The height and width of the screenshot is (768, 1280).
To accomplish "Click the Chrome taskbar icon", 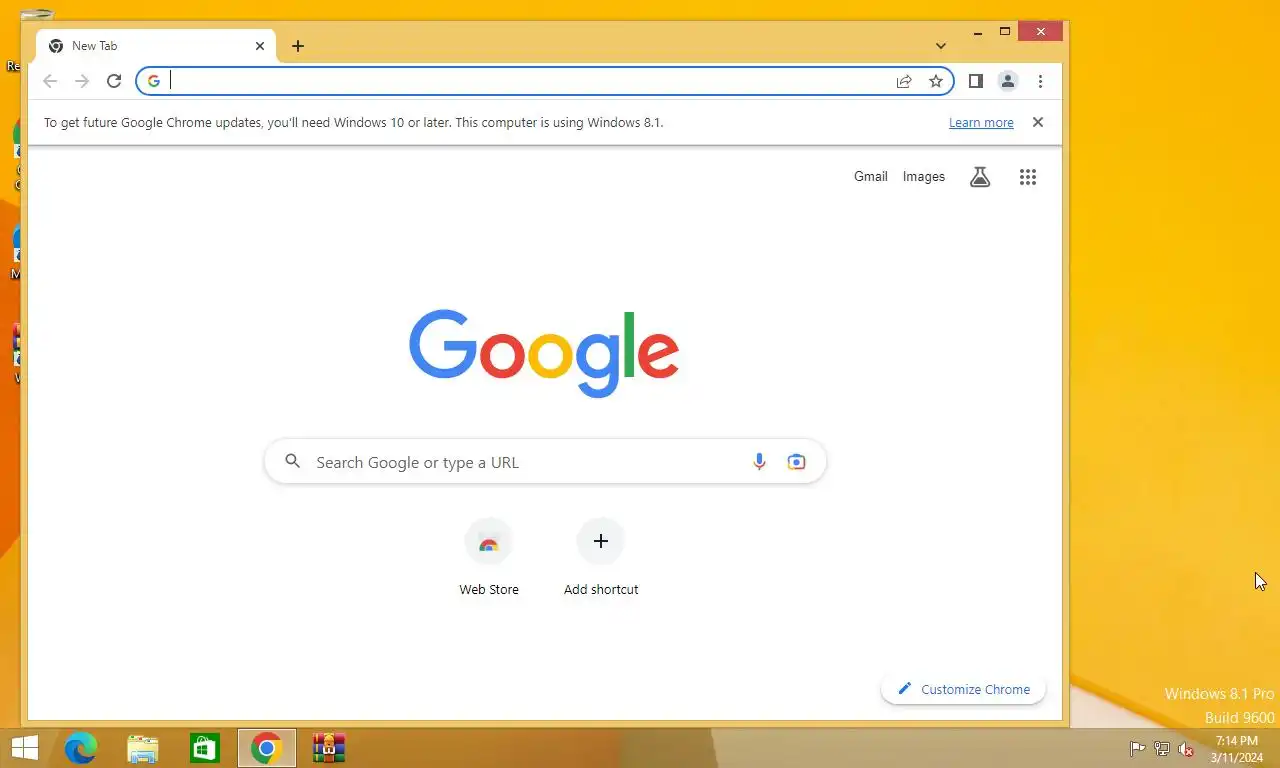I will (267, 748).
